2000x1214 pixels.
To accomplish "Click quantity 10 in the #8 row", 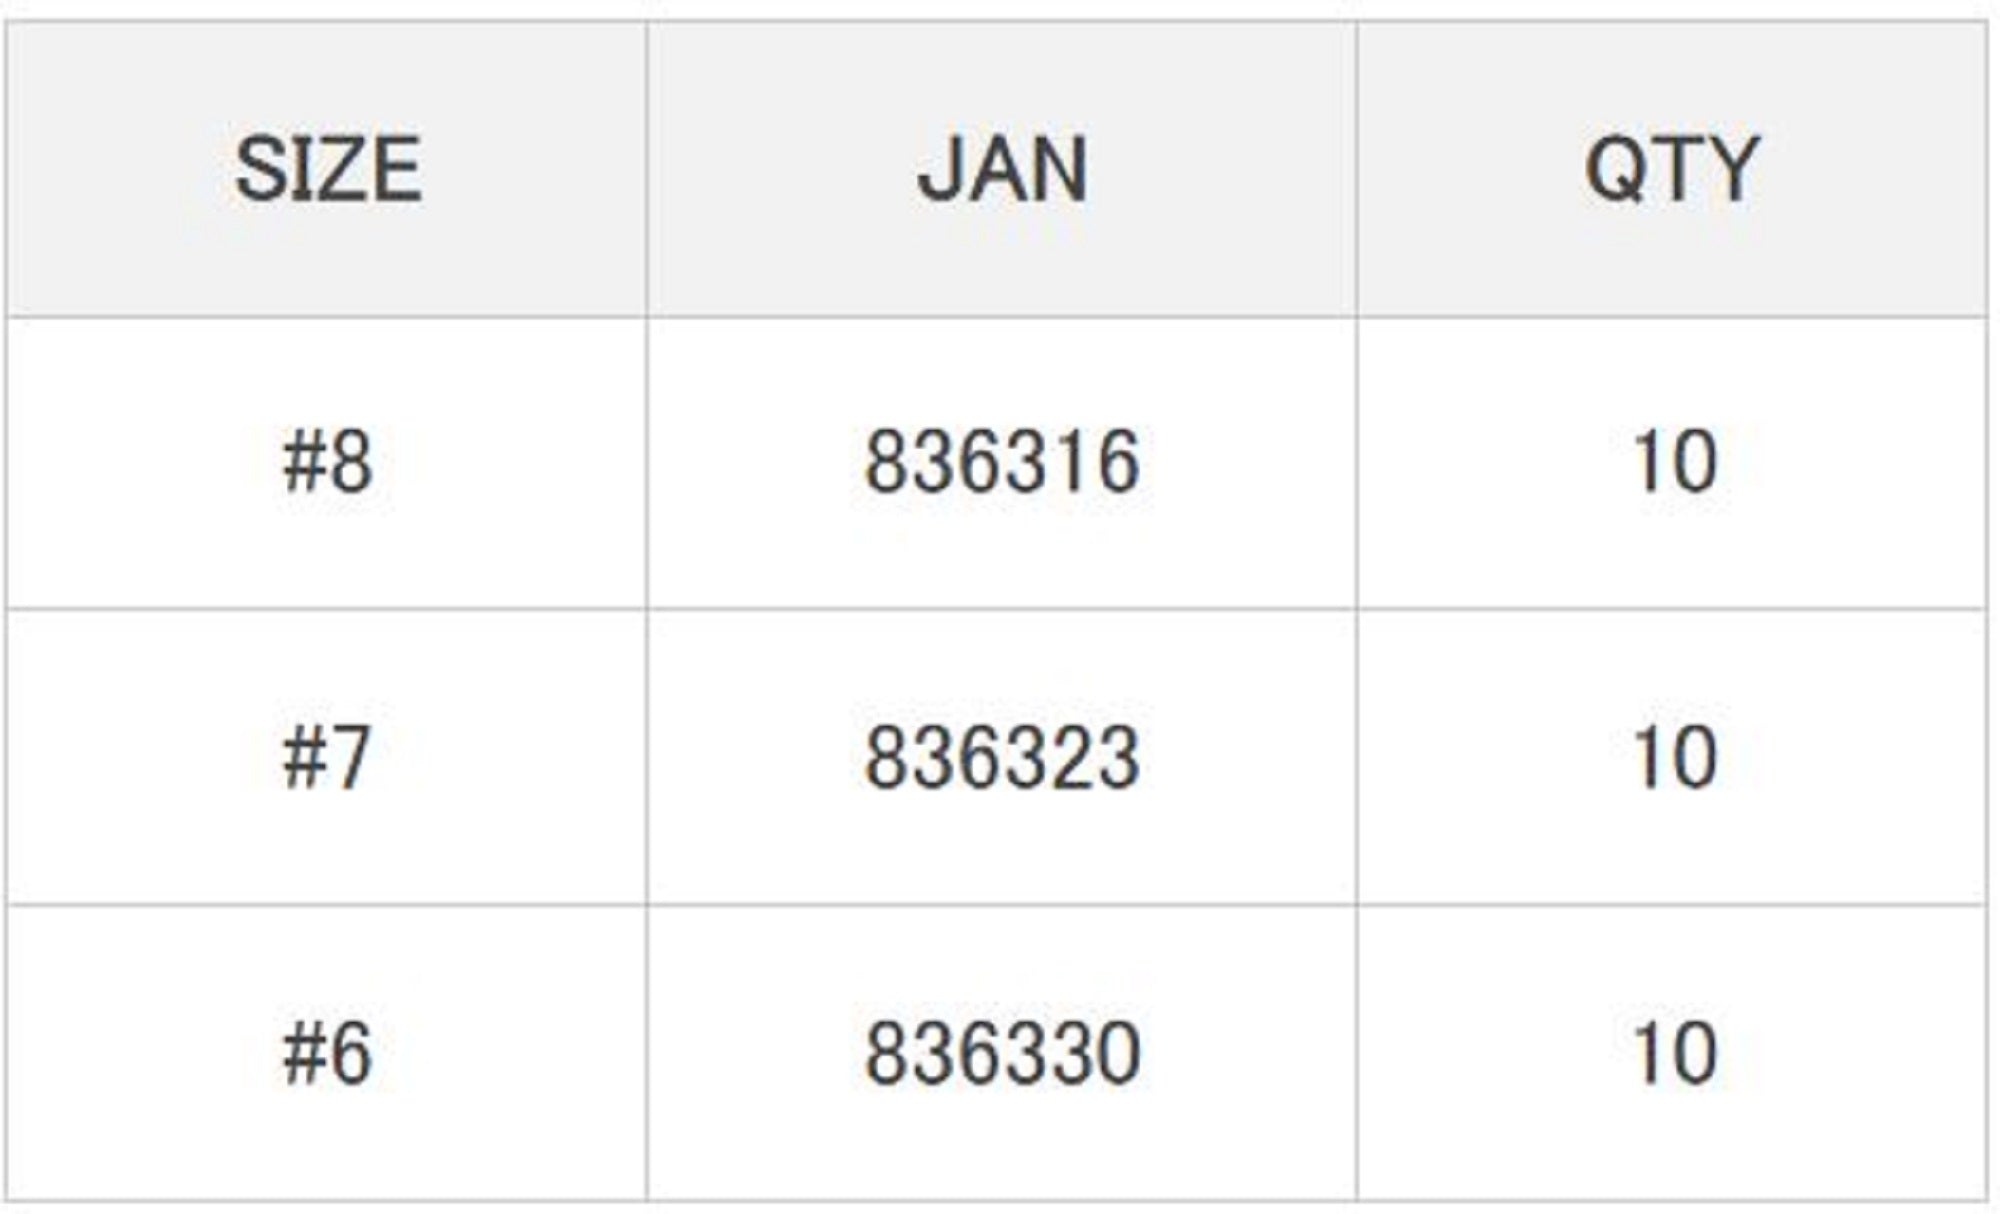I will coord(1674,462).
